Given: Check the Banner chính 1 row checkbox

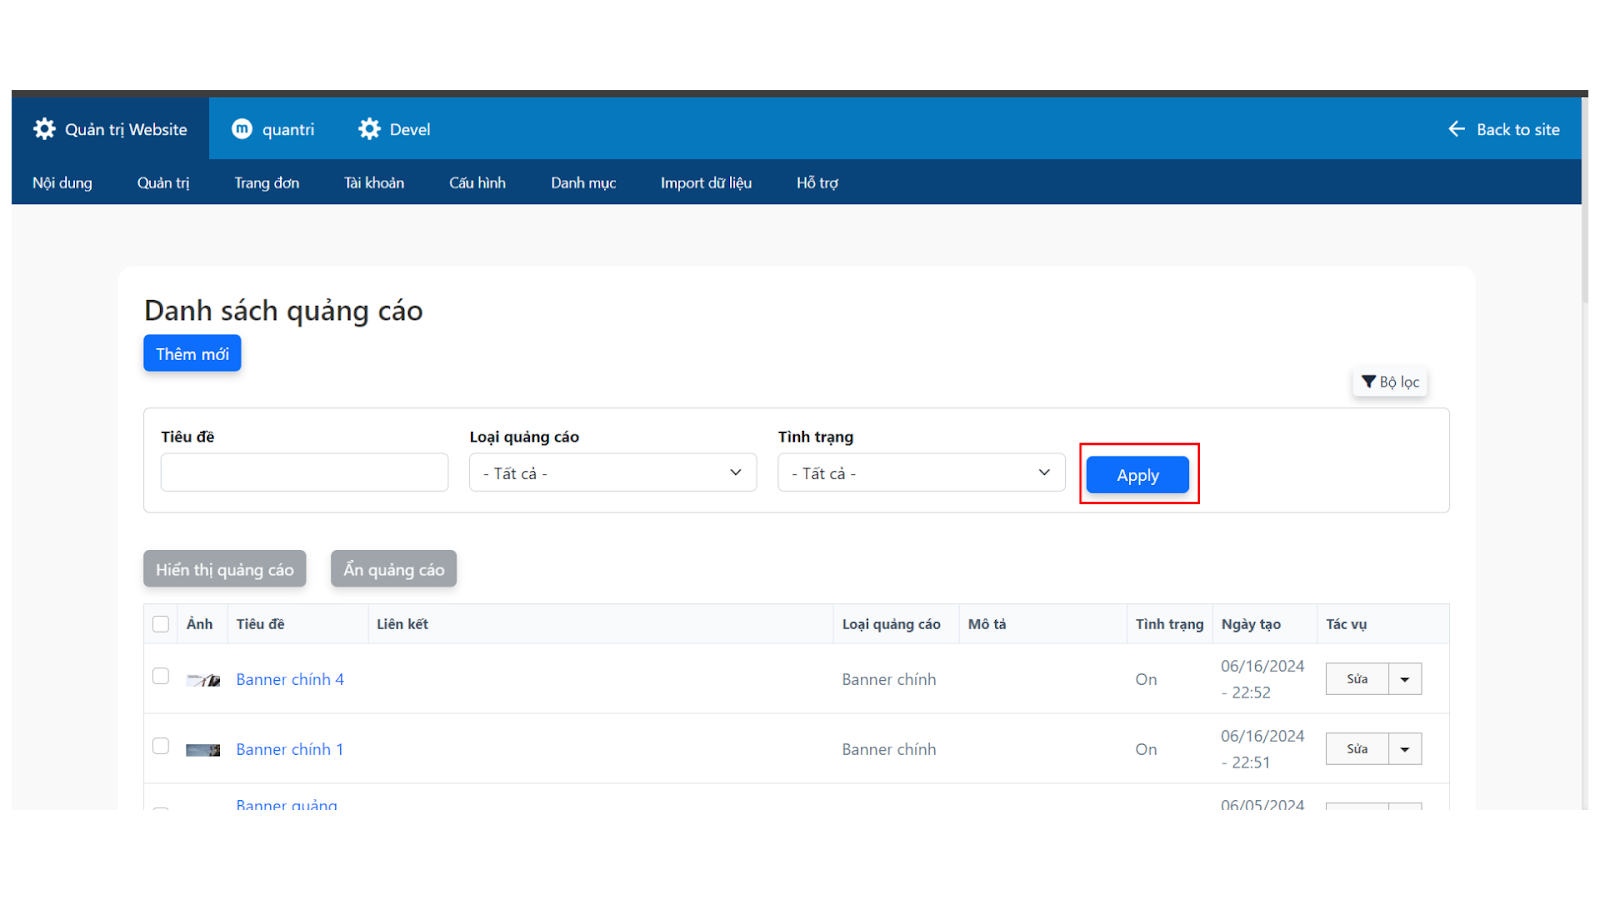Looking at the screenshot, I should click(161, 746).
